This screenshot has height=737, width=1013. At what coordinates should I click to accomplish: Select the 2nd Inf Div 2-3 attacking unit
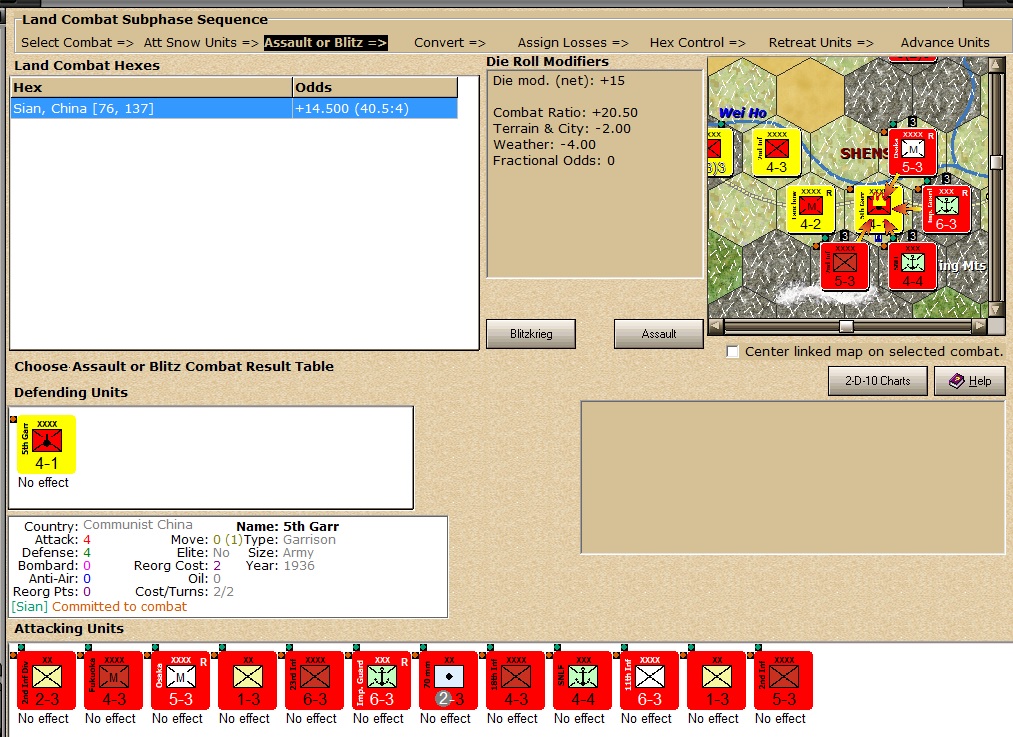47,681
